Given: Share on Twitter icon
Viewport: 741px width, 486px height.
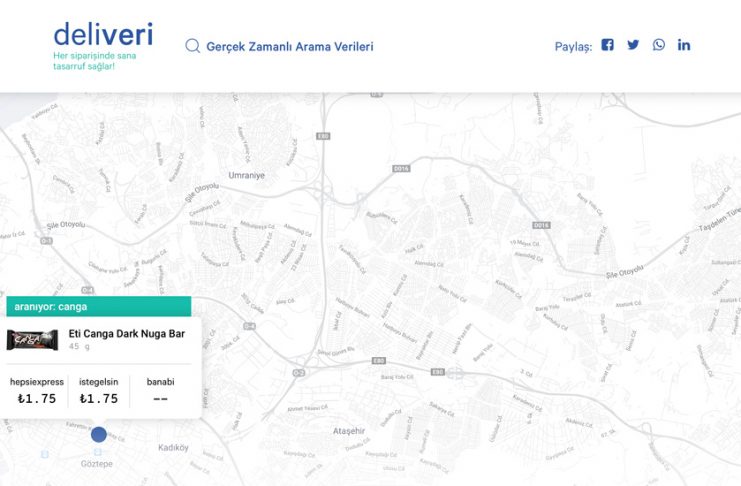Looking at the screenshot, I should coord(633,45).
